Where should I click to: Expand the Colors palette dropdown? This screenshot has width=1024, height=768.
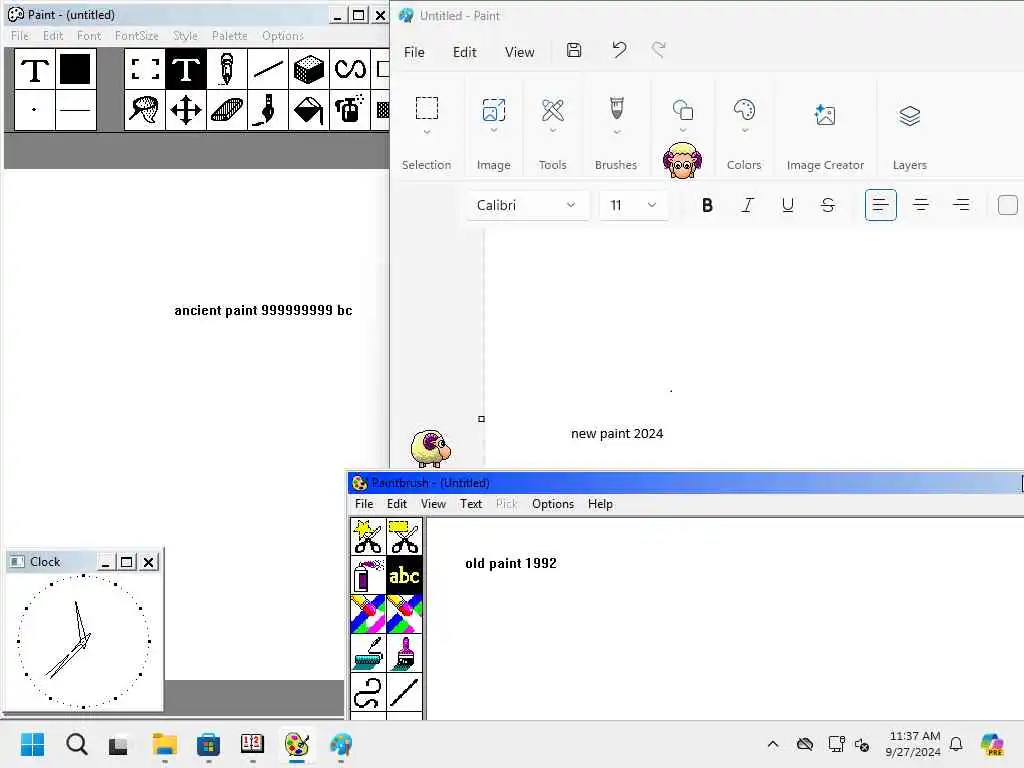pyautogui.click(x=744, y=131)
